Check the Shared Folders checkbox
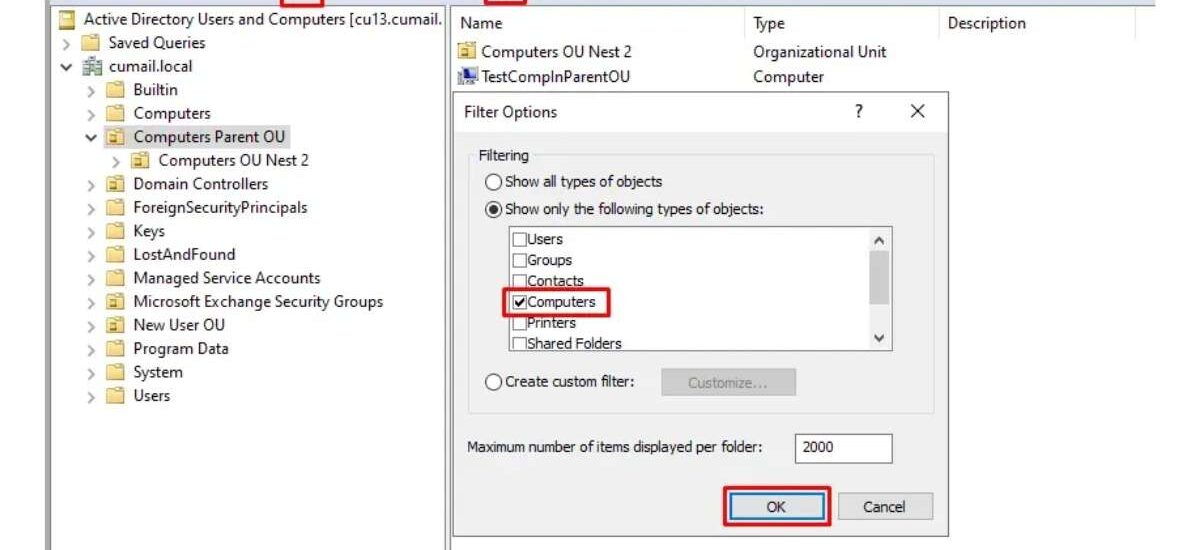This screenshot has height=550, width=1200. point(519,344)
